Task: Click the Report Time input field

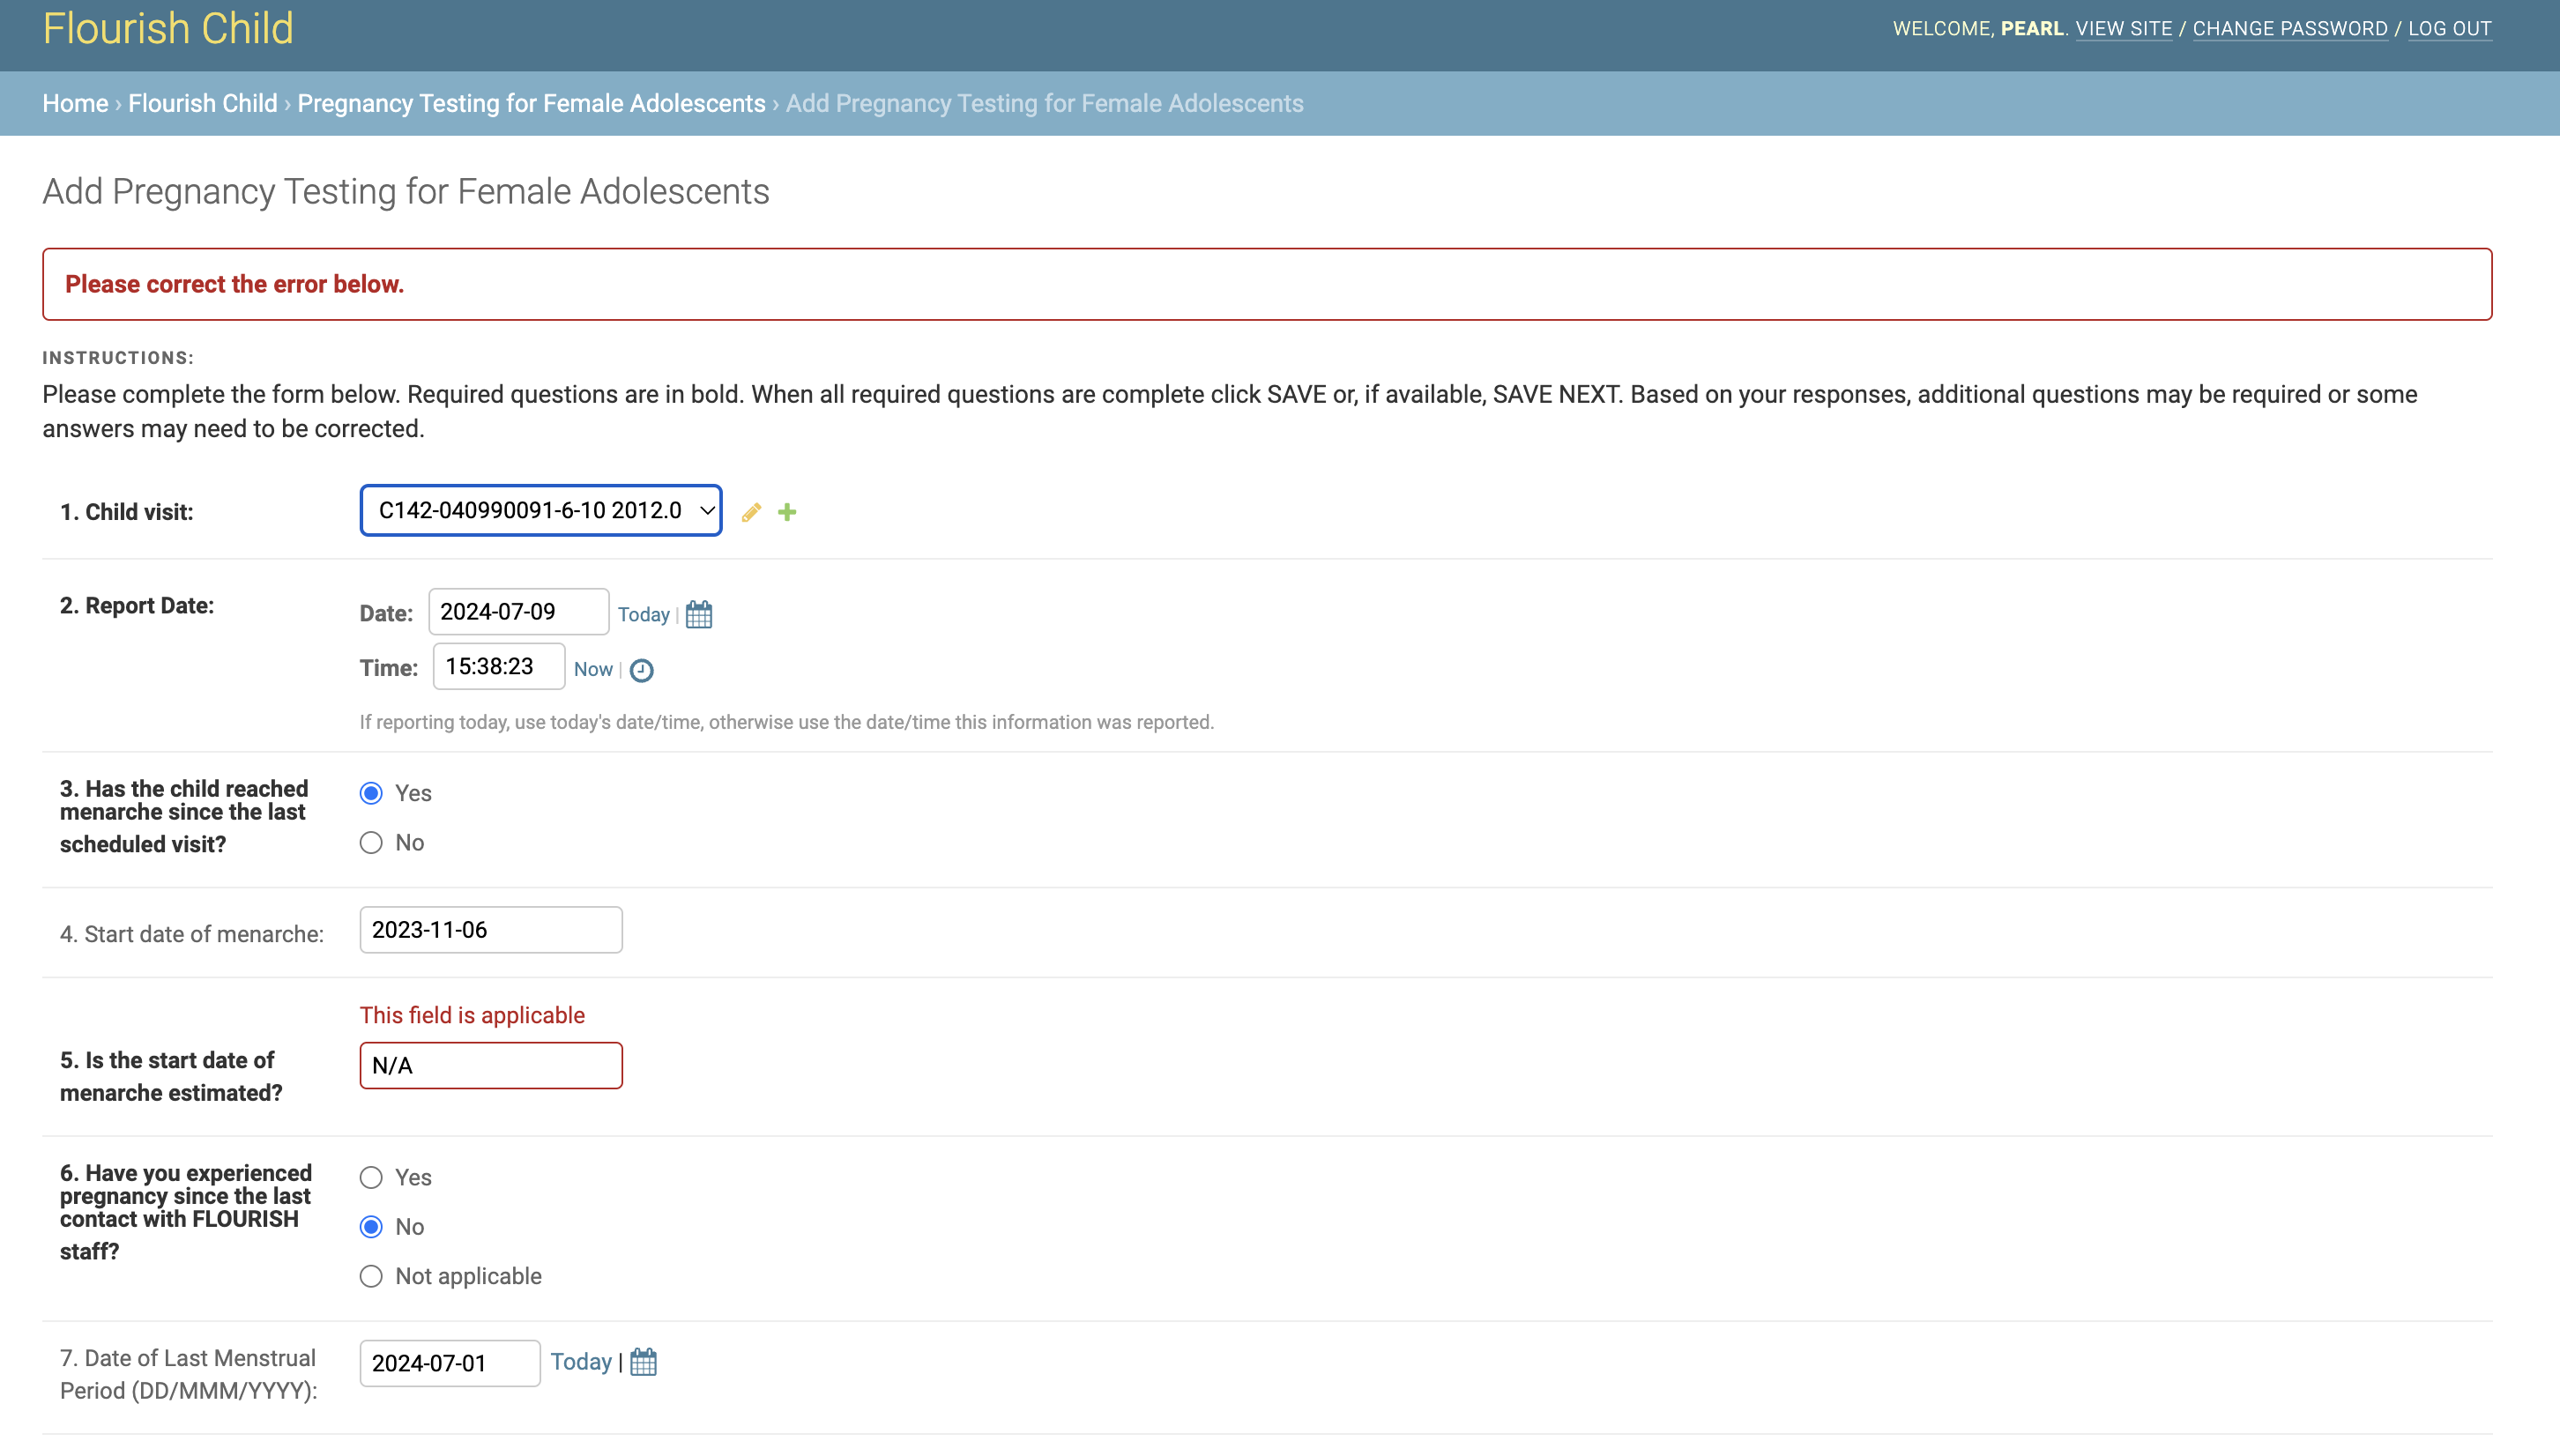Action: click(x=499, y=667)
